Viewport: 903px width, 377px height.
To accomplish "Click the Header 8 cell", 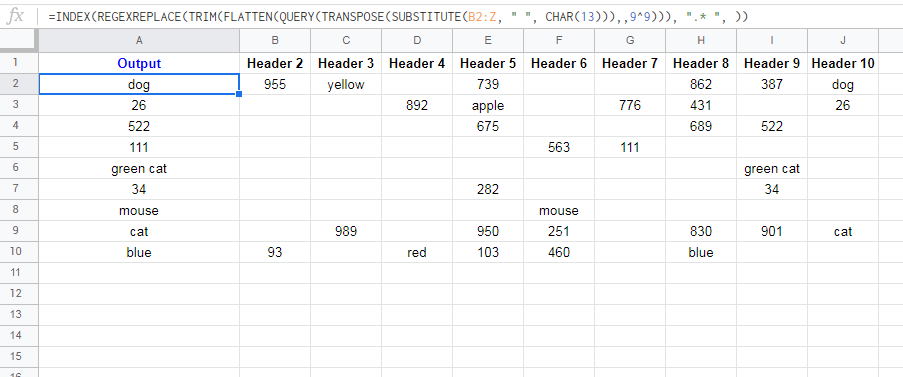I will coord(701,63).
